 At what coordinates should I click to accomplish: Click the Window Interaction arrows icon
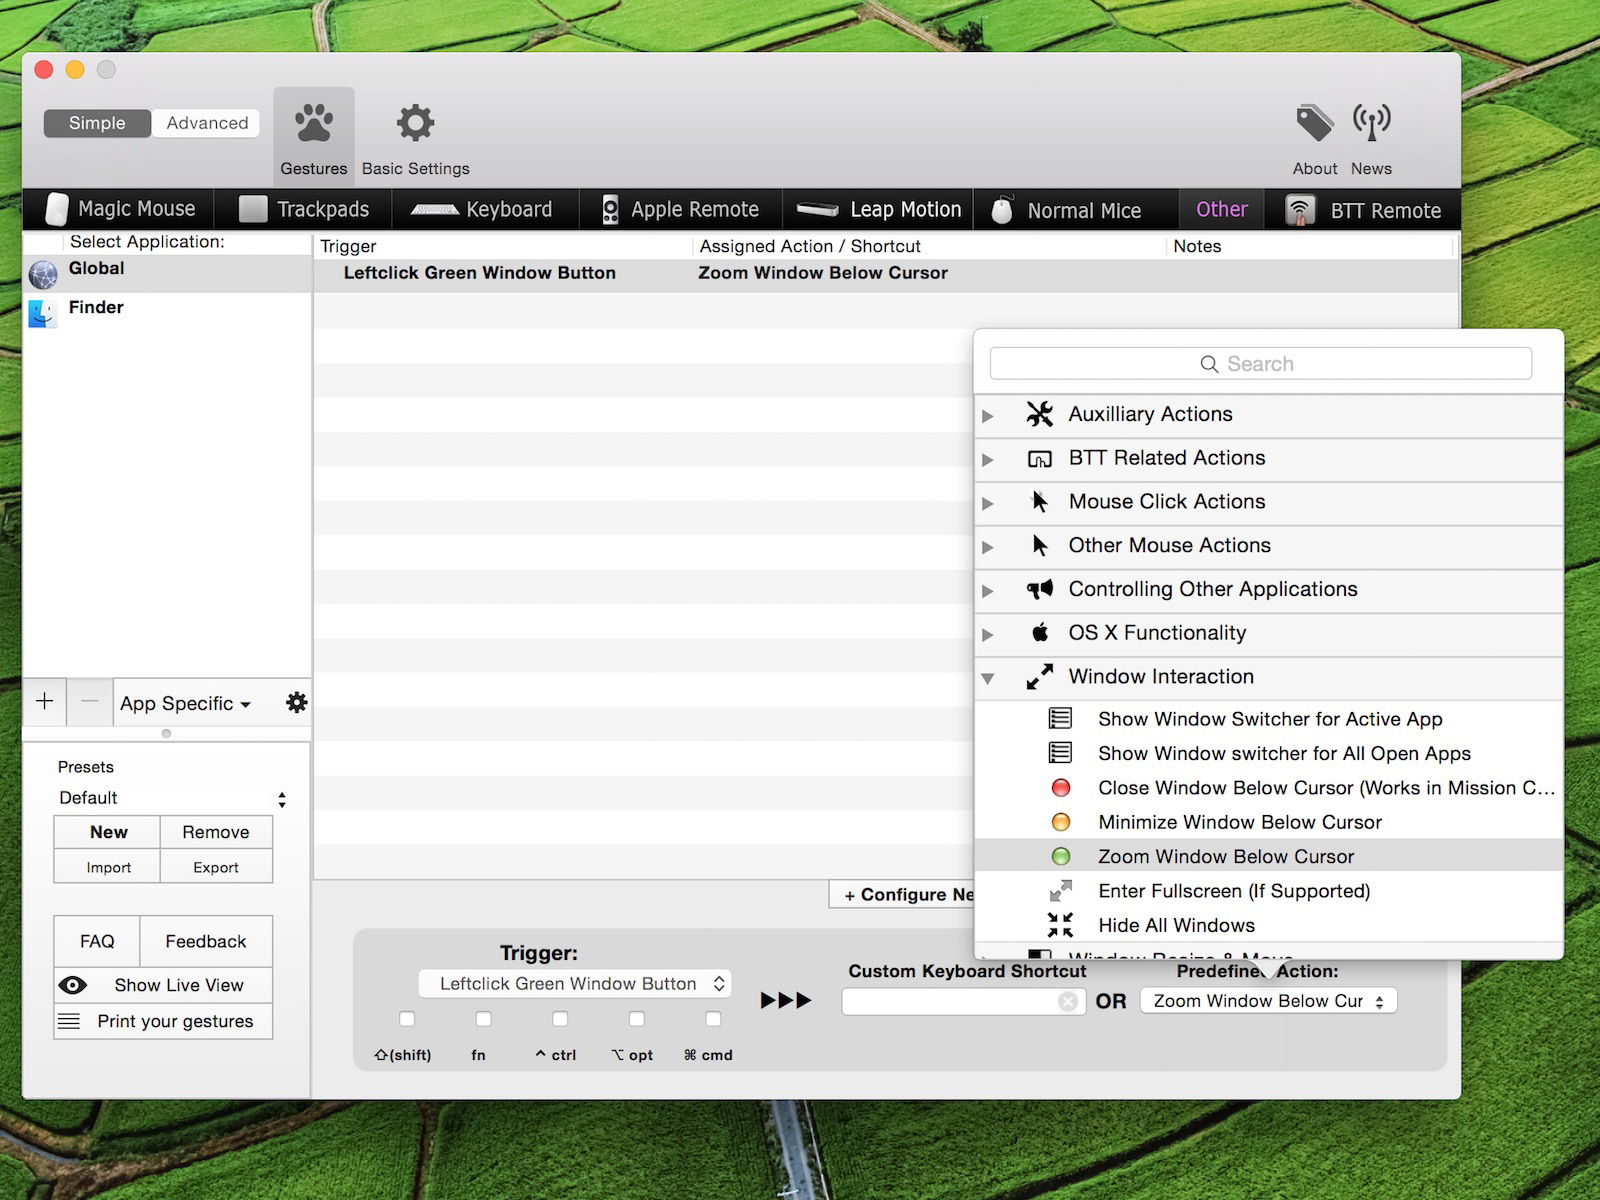point(1040,677)
